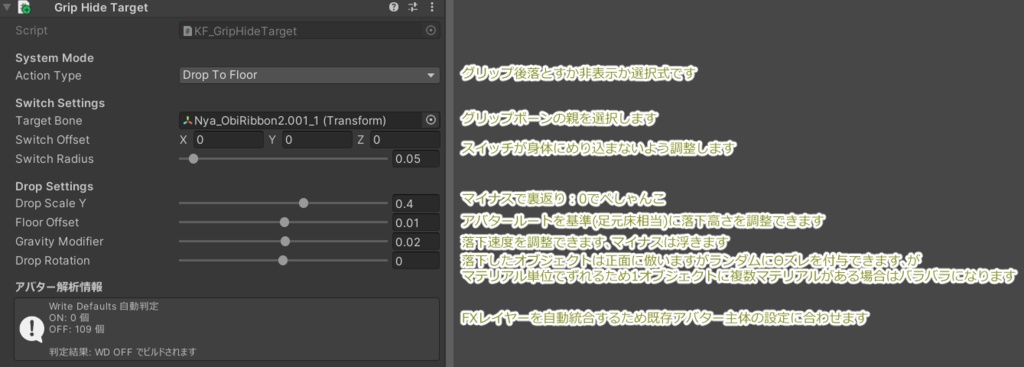Click the Switch Offset label
Image resolution: width=1024 pixels, height=367 pixels.
[x=52, y=140]
